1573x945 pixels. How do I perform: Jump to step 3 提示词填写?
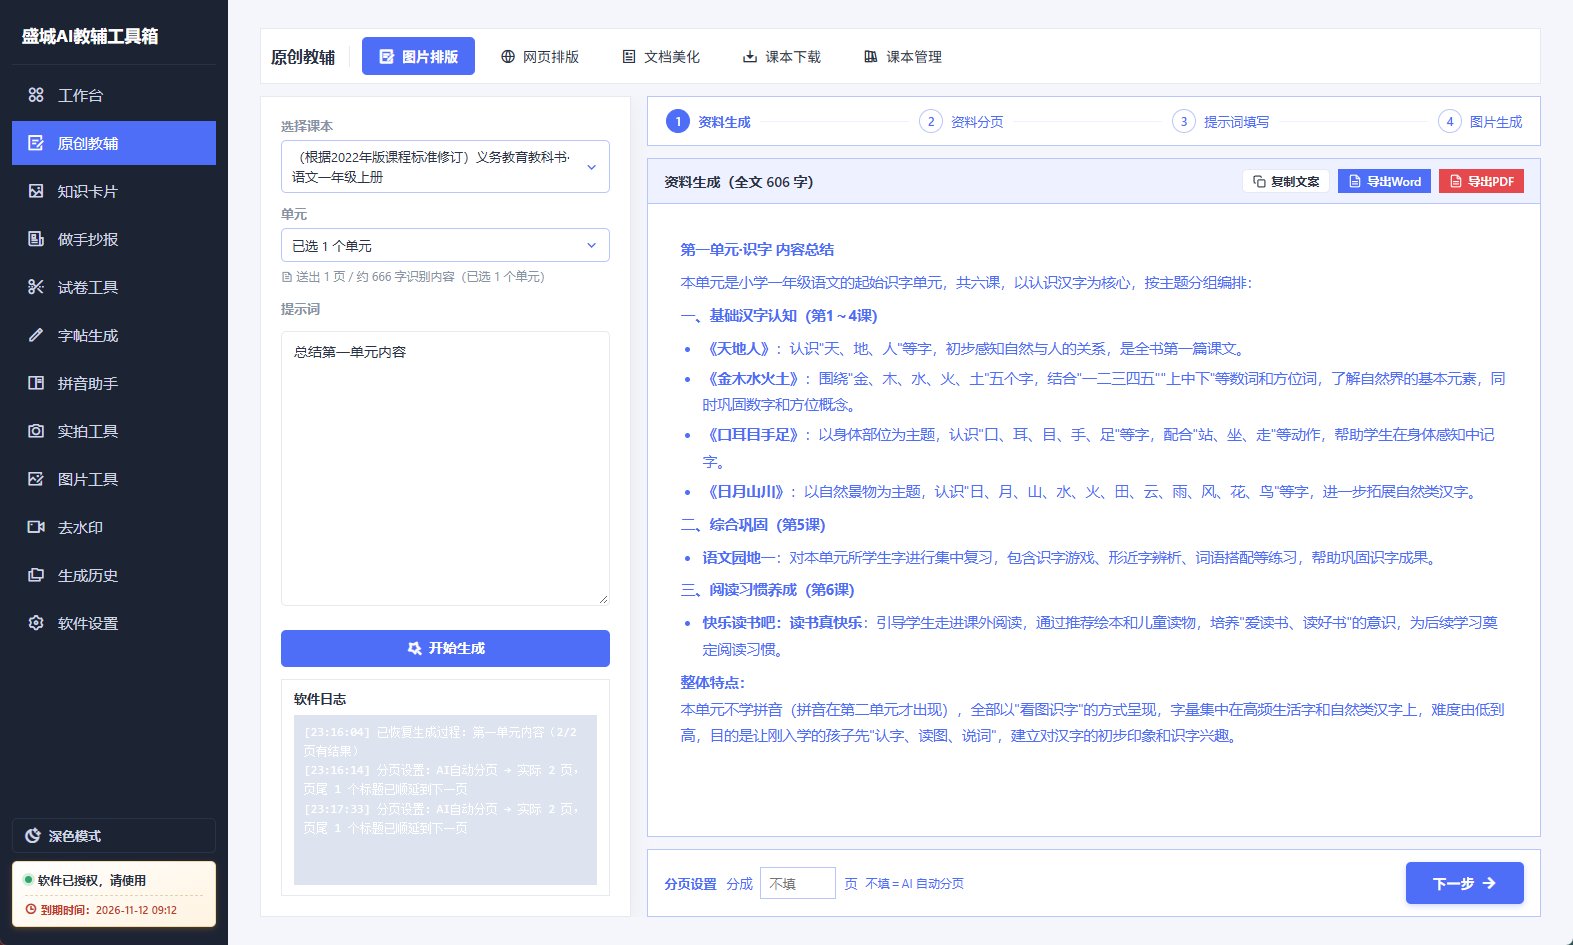pyautogui.click(x=1221, y=121)
